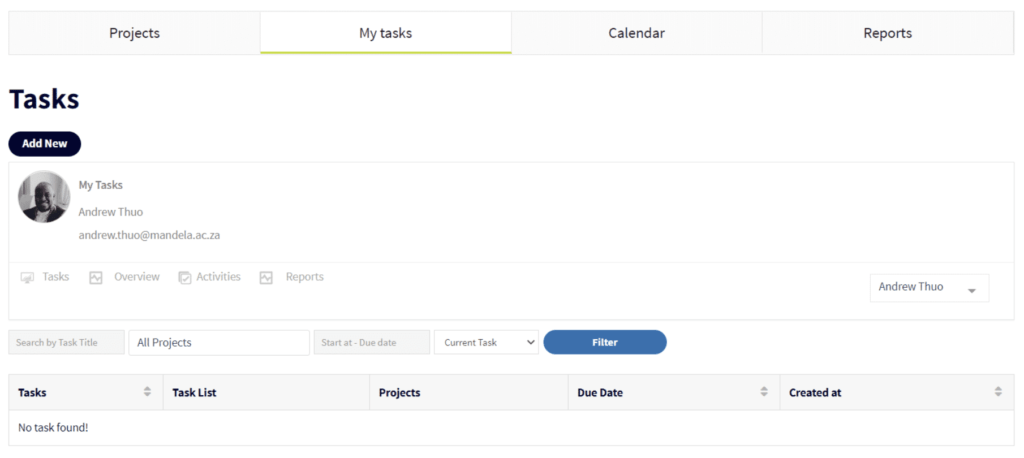Click the Reports icon below the profile

pyautogui.click(x=266, y=277)
